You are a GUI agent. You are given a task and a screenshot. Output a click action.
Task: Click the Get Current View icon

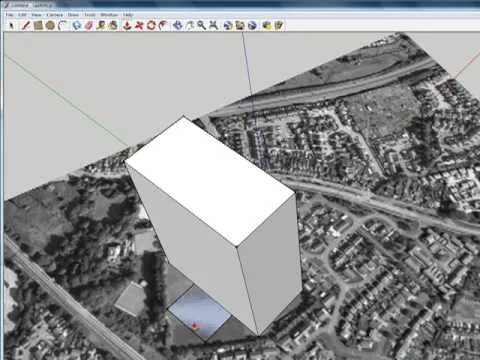coord(228,25)
